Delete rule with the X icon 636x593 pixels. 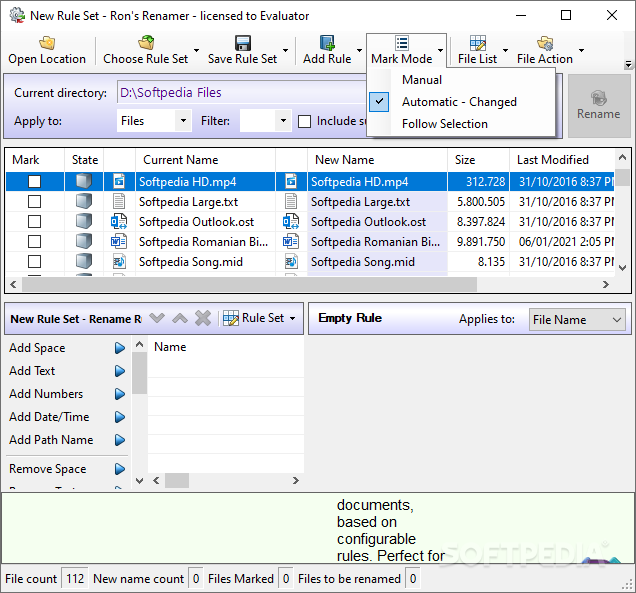[x=203, y=318]
